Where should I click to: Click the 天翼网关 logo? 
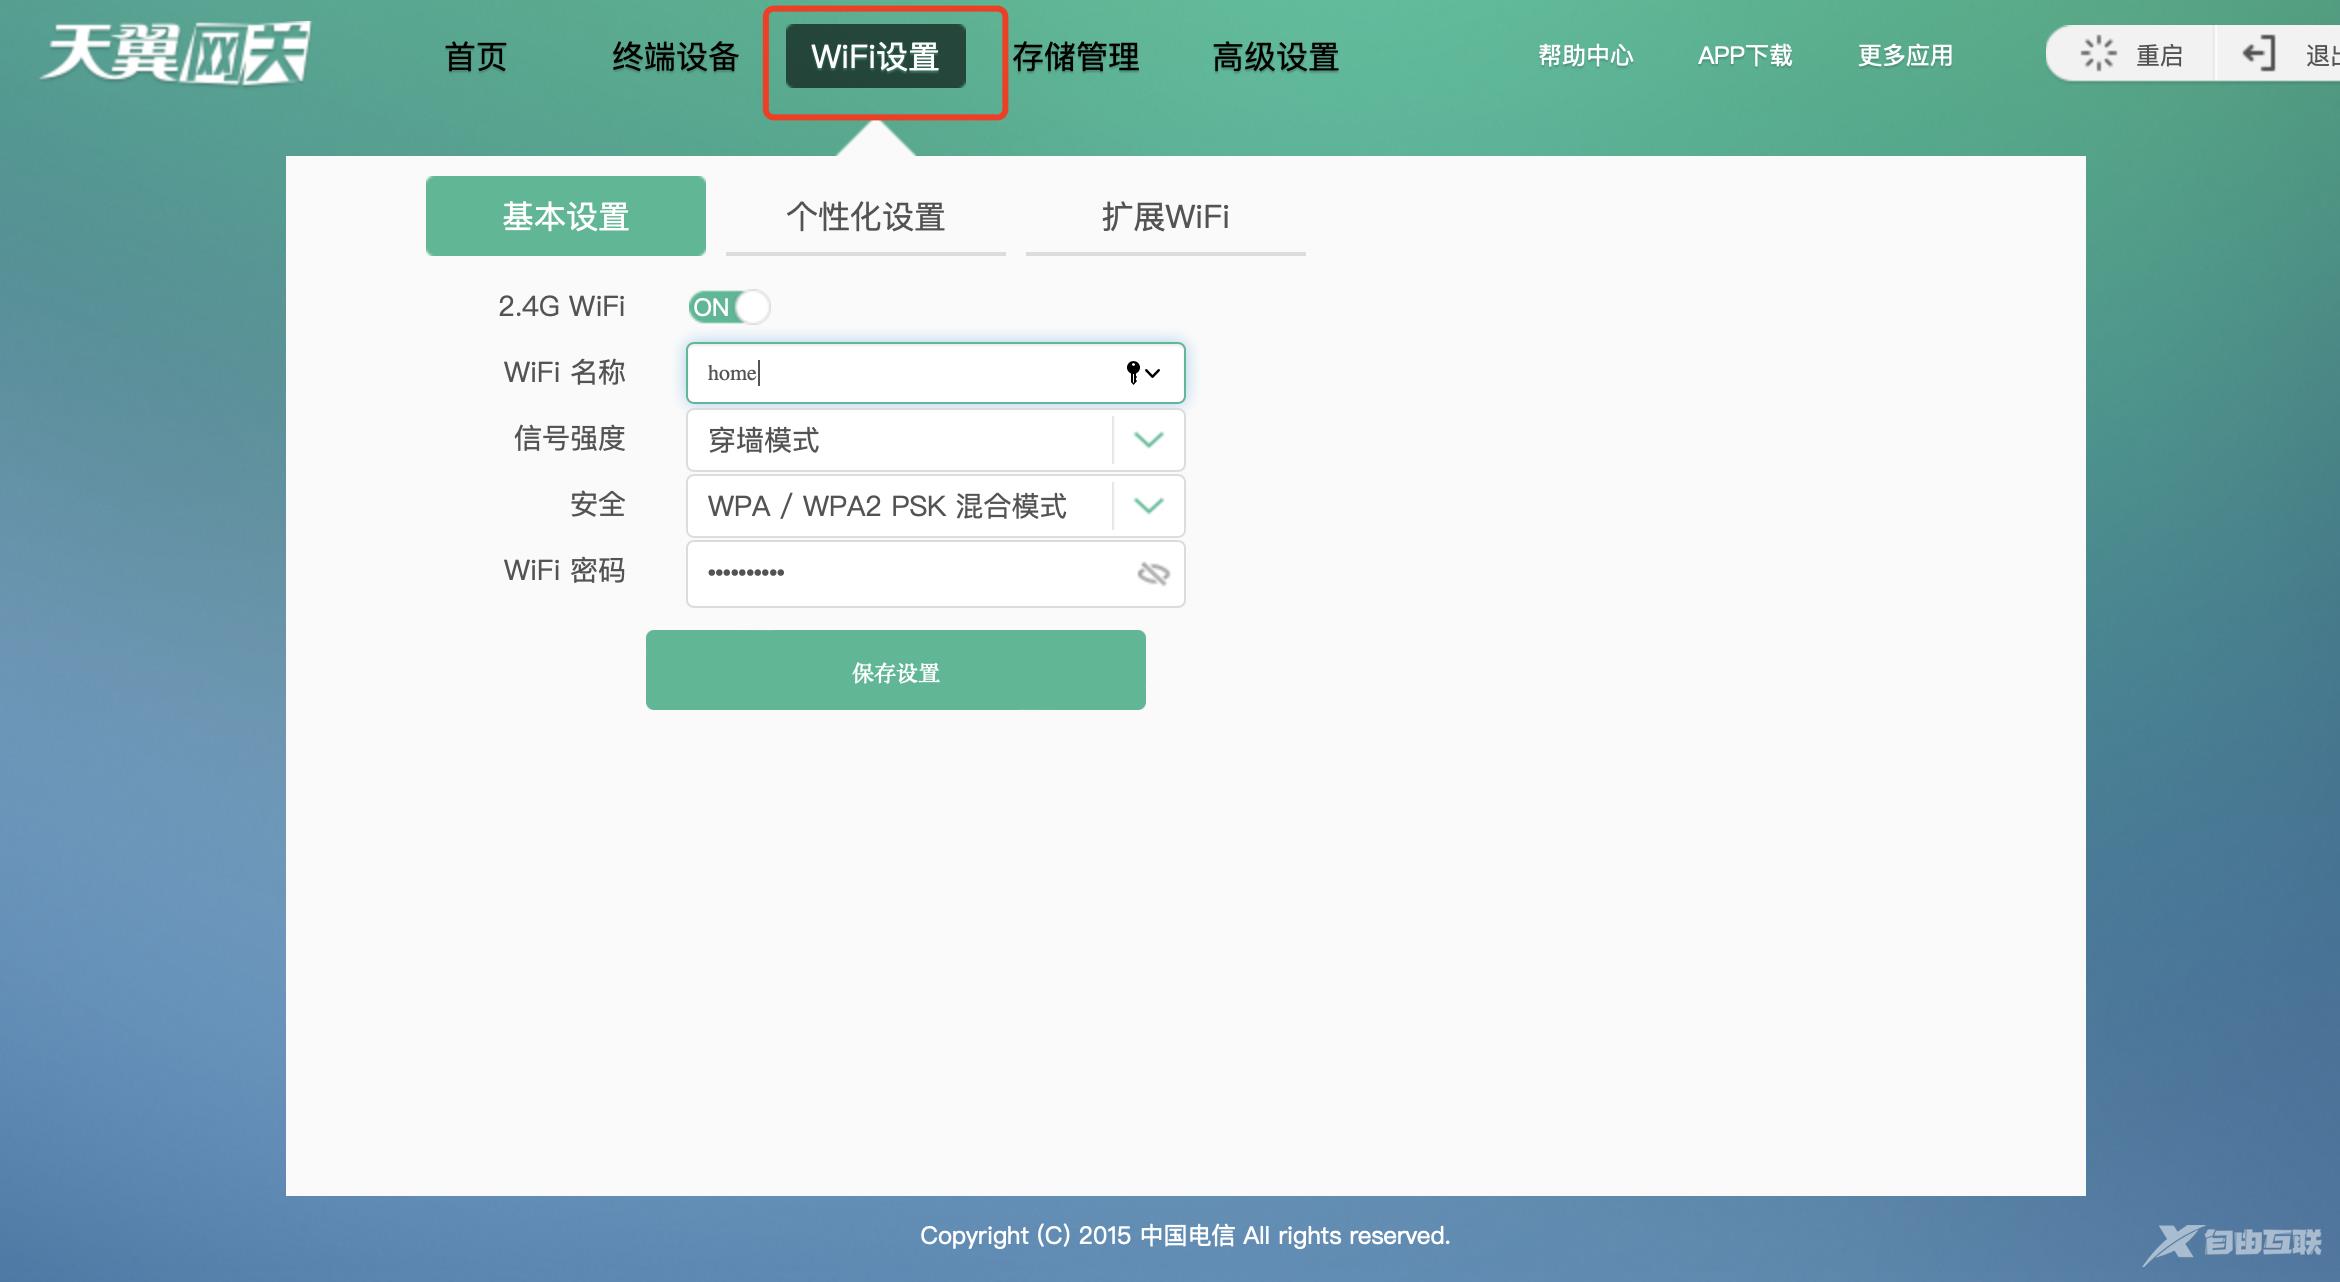[175, 53]
